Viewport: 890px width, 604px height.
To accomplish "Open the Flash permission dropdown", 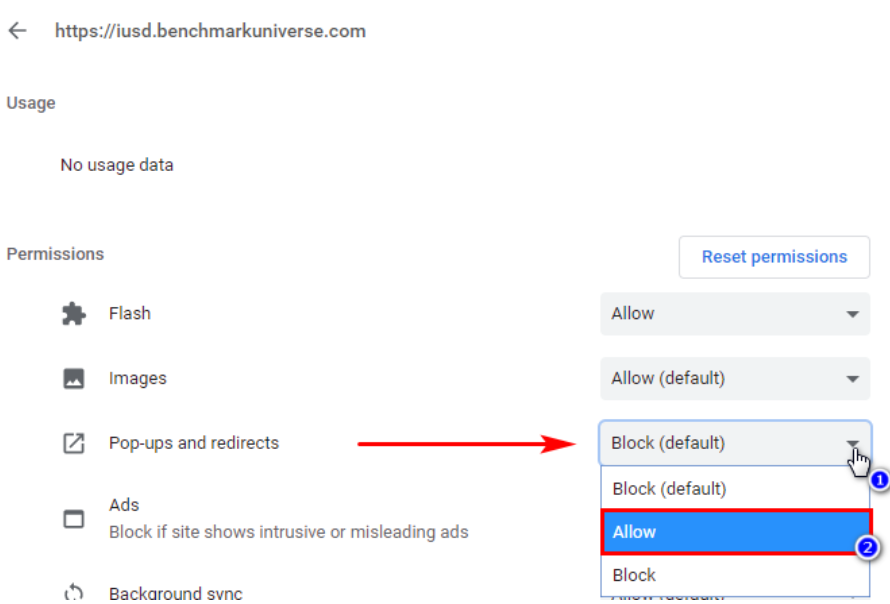I will click(734, 313).
